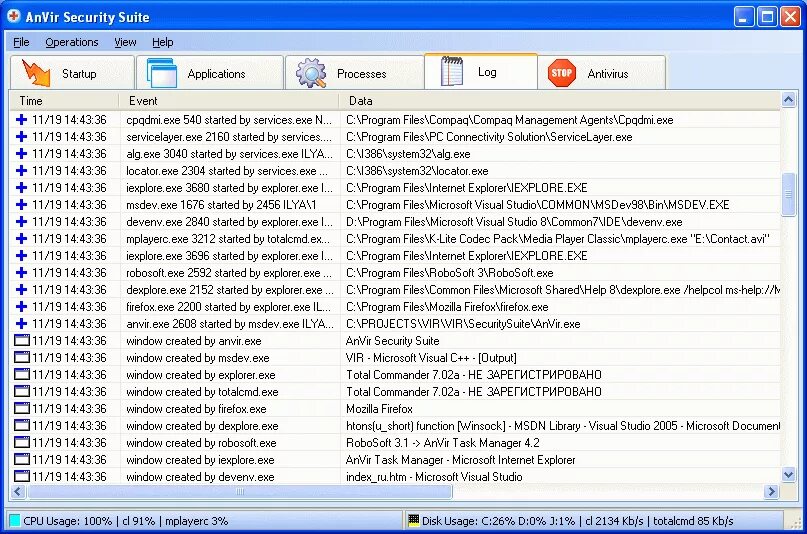Select 'index_ru.htm - Microsoft Visual Studio' cell

434,476
